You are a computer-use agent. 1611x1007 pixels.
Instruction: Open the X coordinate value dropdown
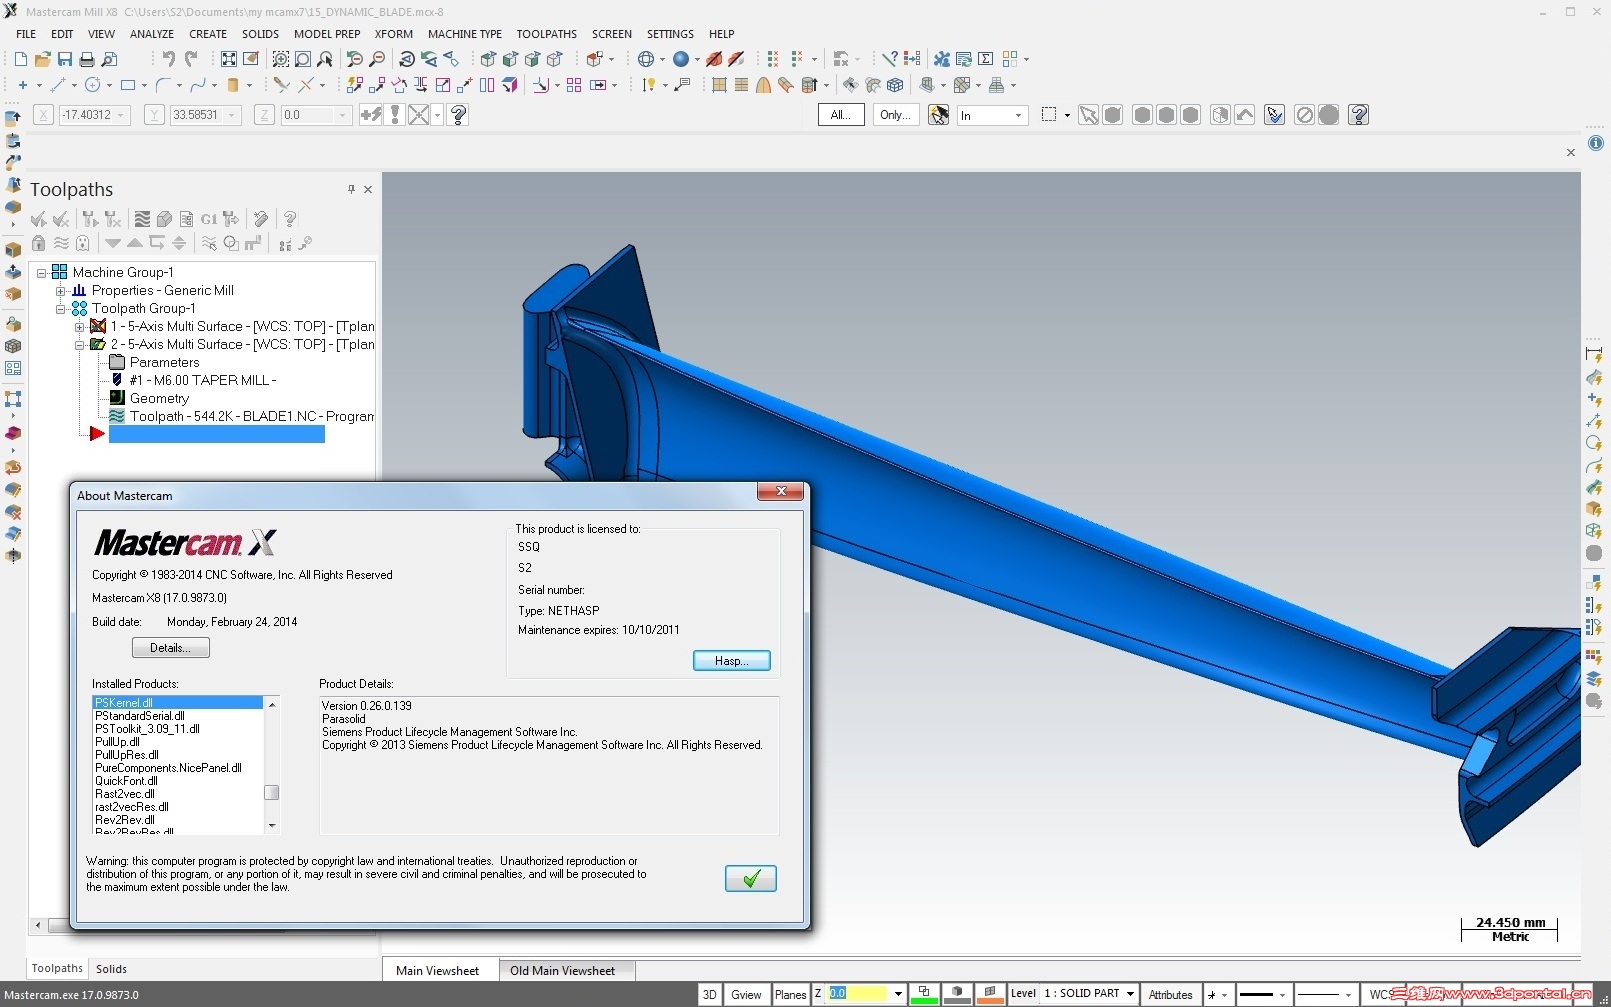click(x=121, y=115)
